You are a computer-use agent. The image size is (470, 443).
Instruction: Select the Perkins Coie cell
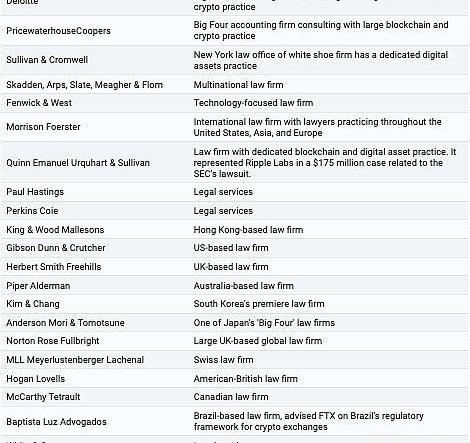(x=32, y=211)
